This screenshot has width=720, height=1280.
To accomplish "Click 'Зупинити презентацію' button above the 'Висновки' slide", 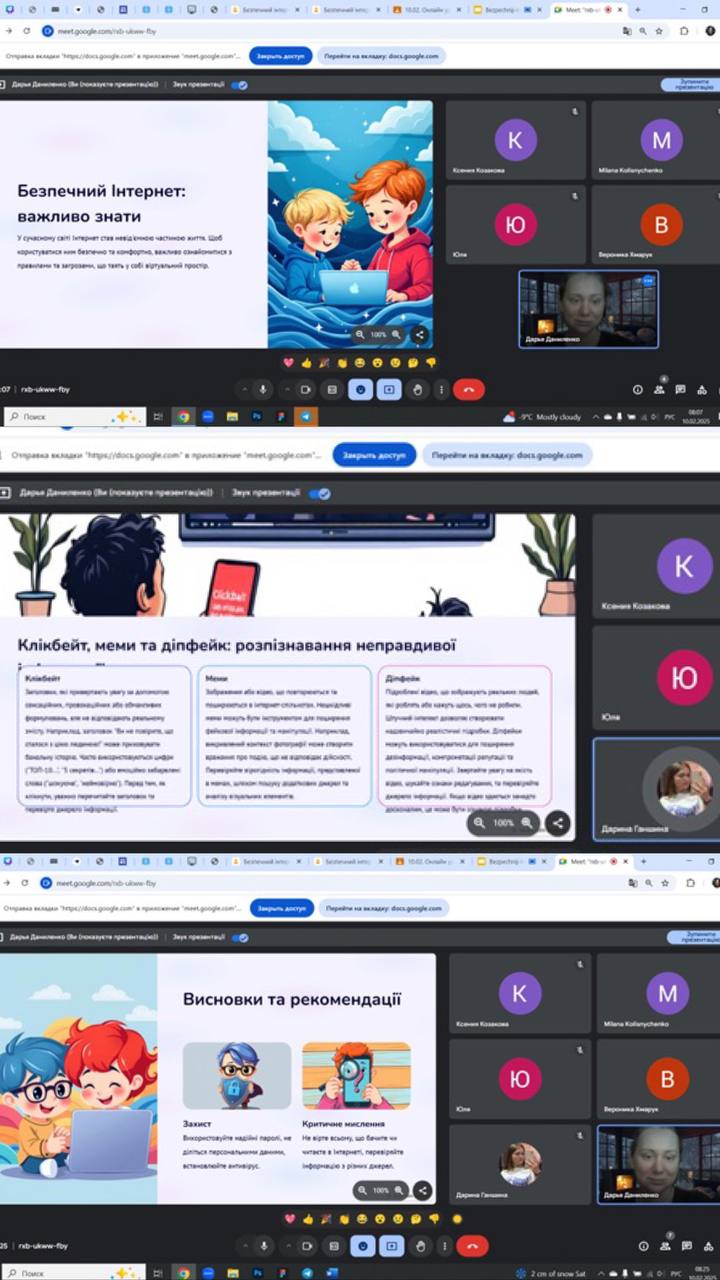I will (x=692, y=937).
